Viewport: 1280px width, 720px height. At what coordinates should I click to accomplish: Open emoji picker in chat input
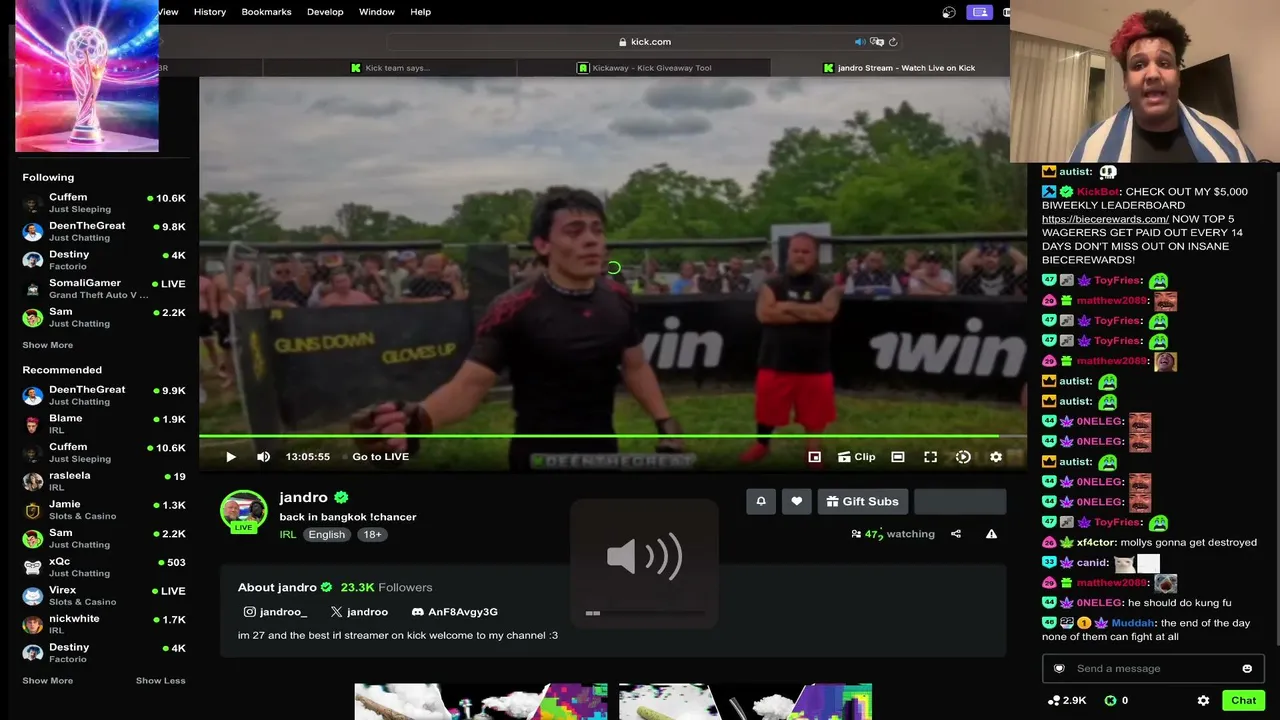(x=1247, y=669)
